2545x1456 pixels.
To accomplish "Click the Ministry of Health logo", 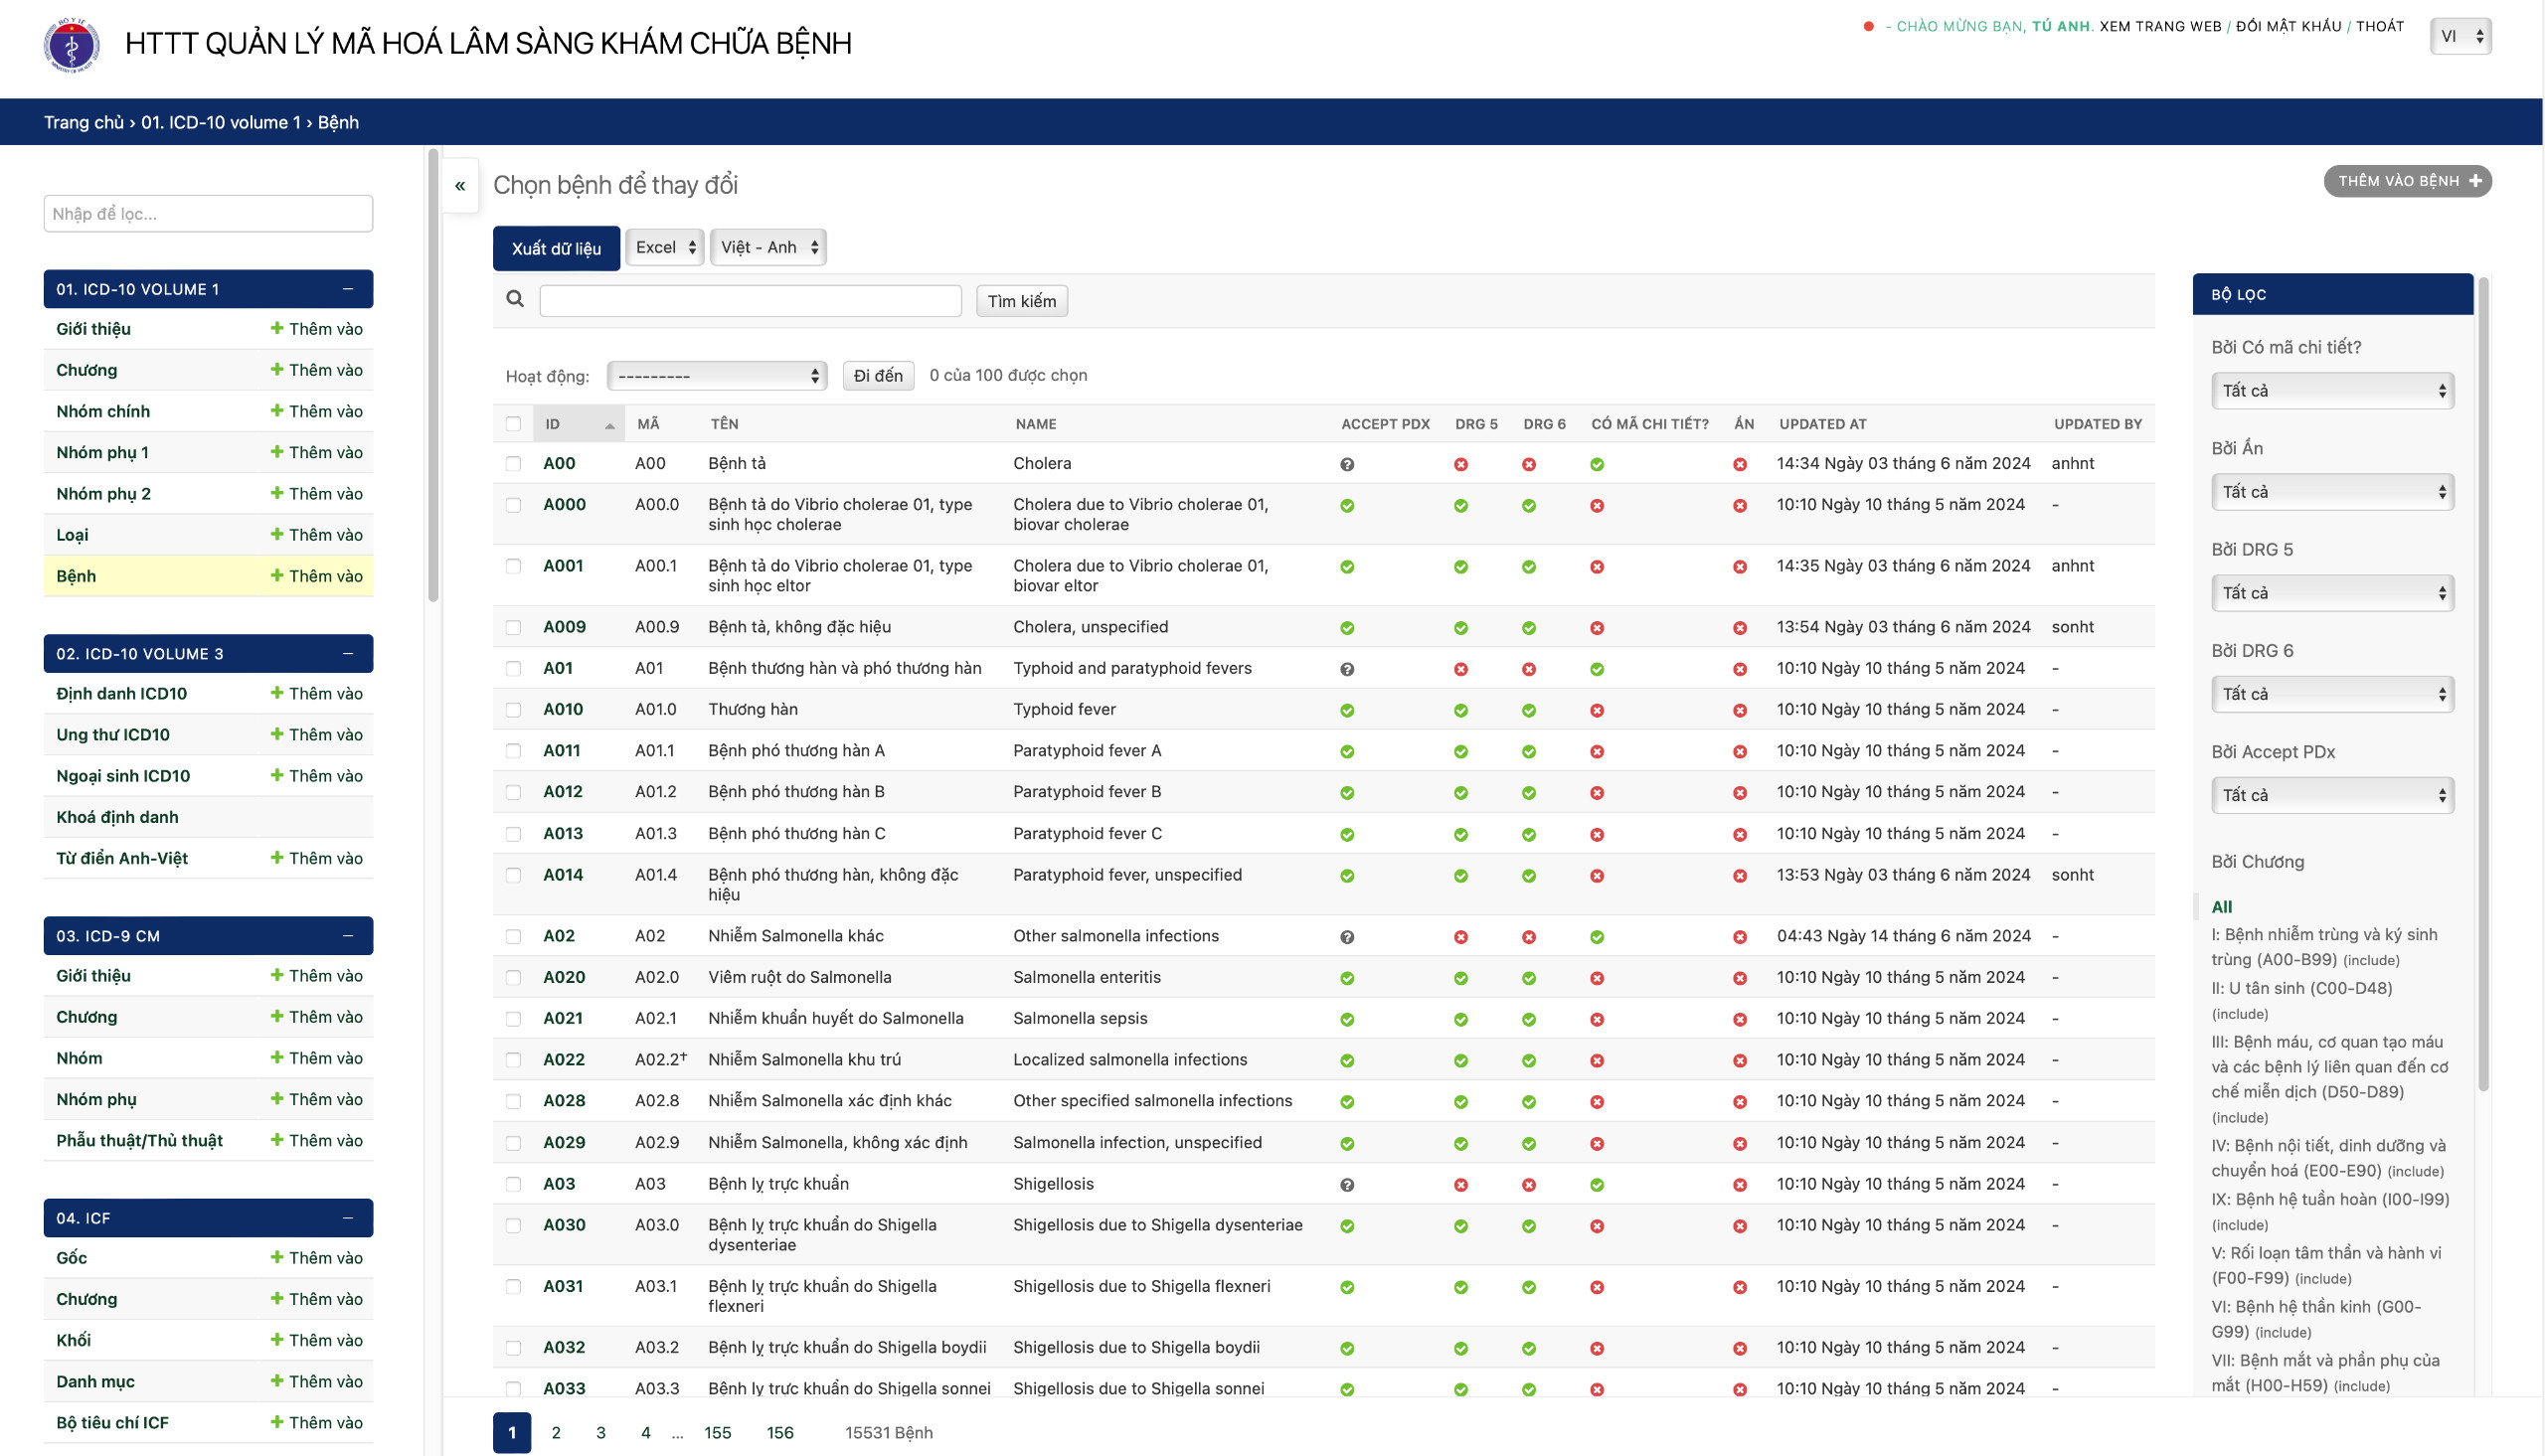I will click(71, 45).
